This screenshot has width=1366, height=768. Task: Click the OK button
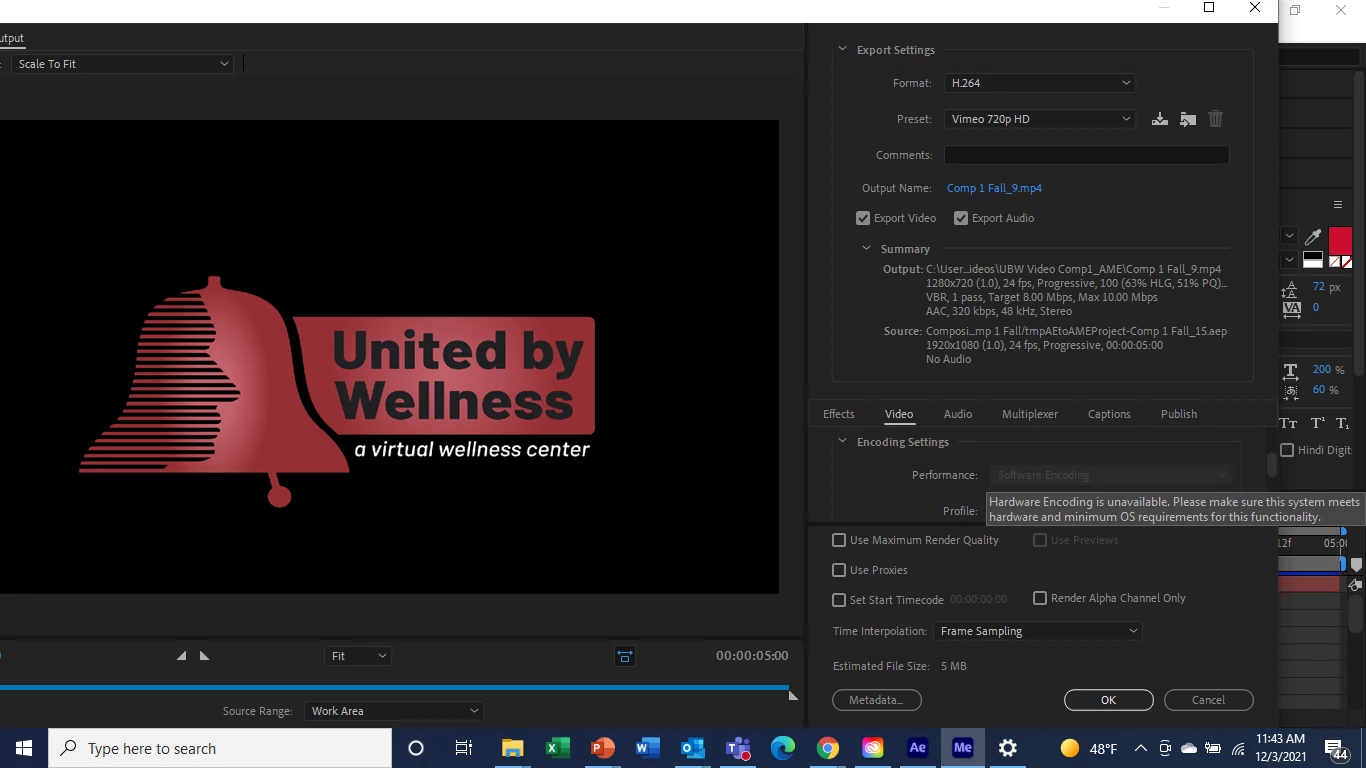[x=1108, y=700]
